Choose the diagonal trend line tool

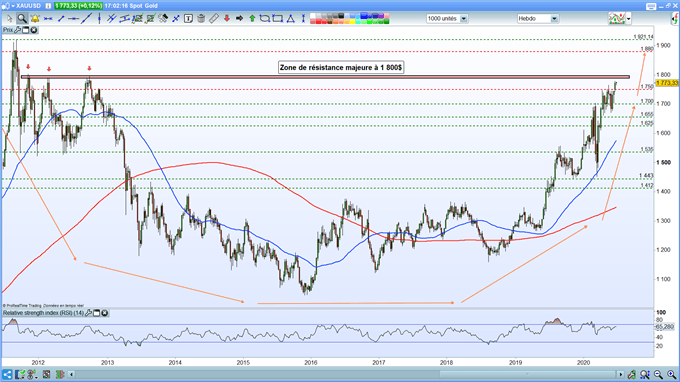(87, 19)
